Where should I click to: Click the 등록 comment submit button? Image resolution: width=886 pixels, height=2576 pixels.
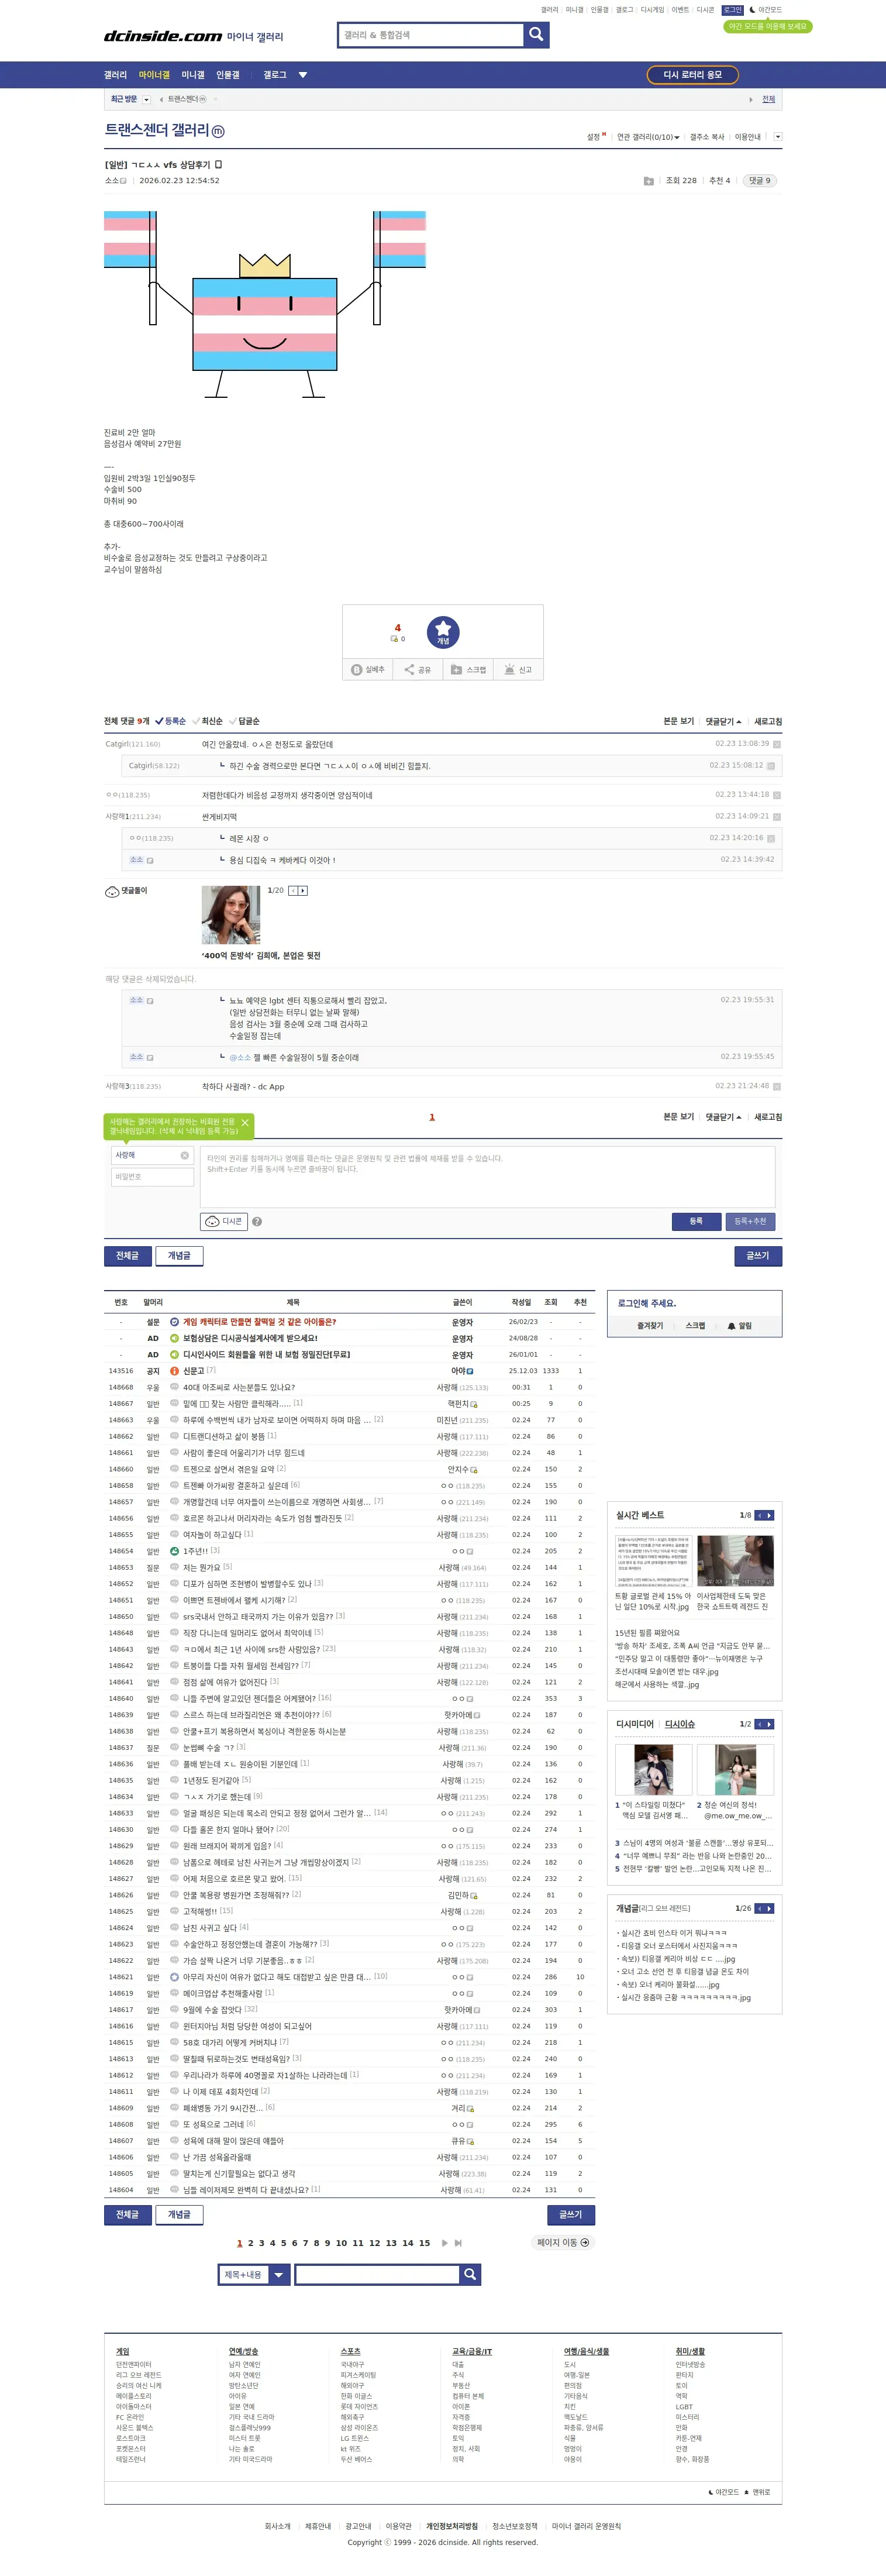(696, 1221)
